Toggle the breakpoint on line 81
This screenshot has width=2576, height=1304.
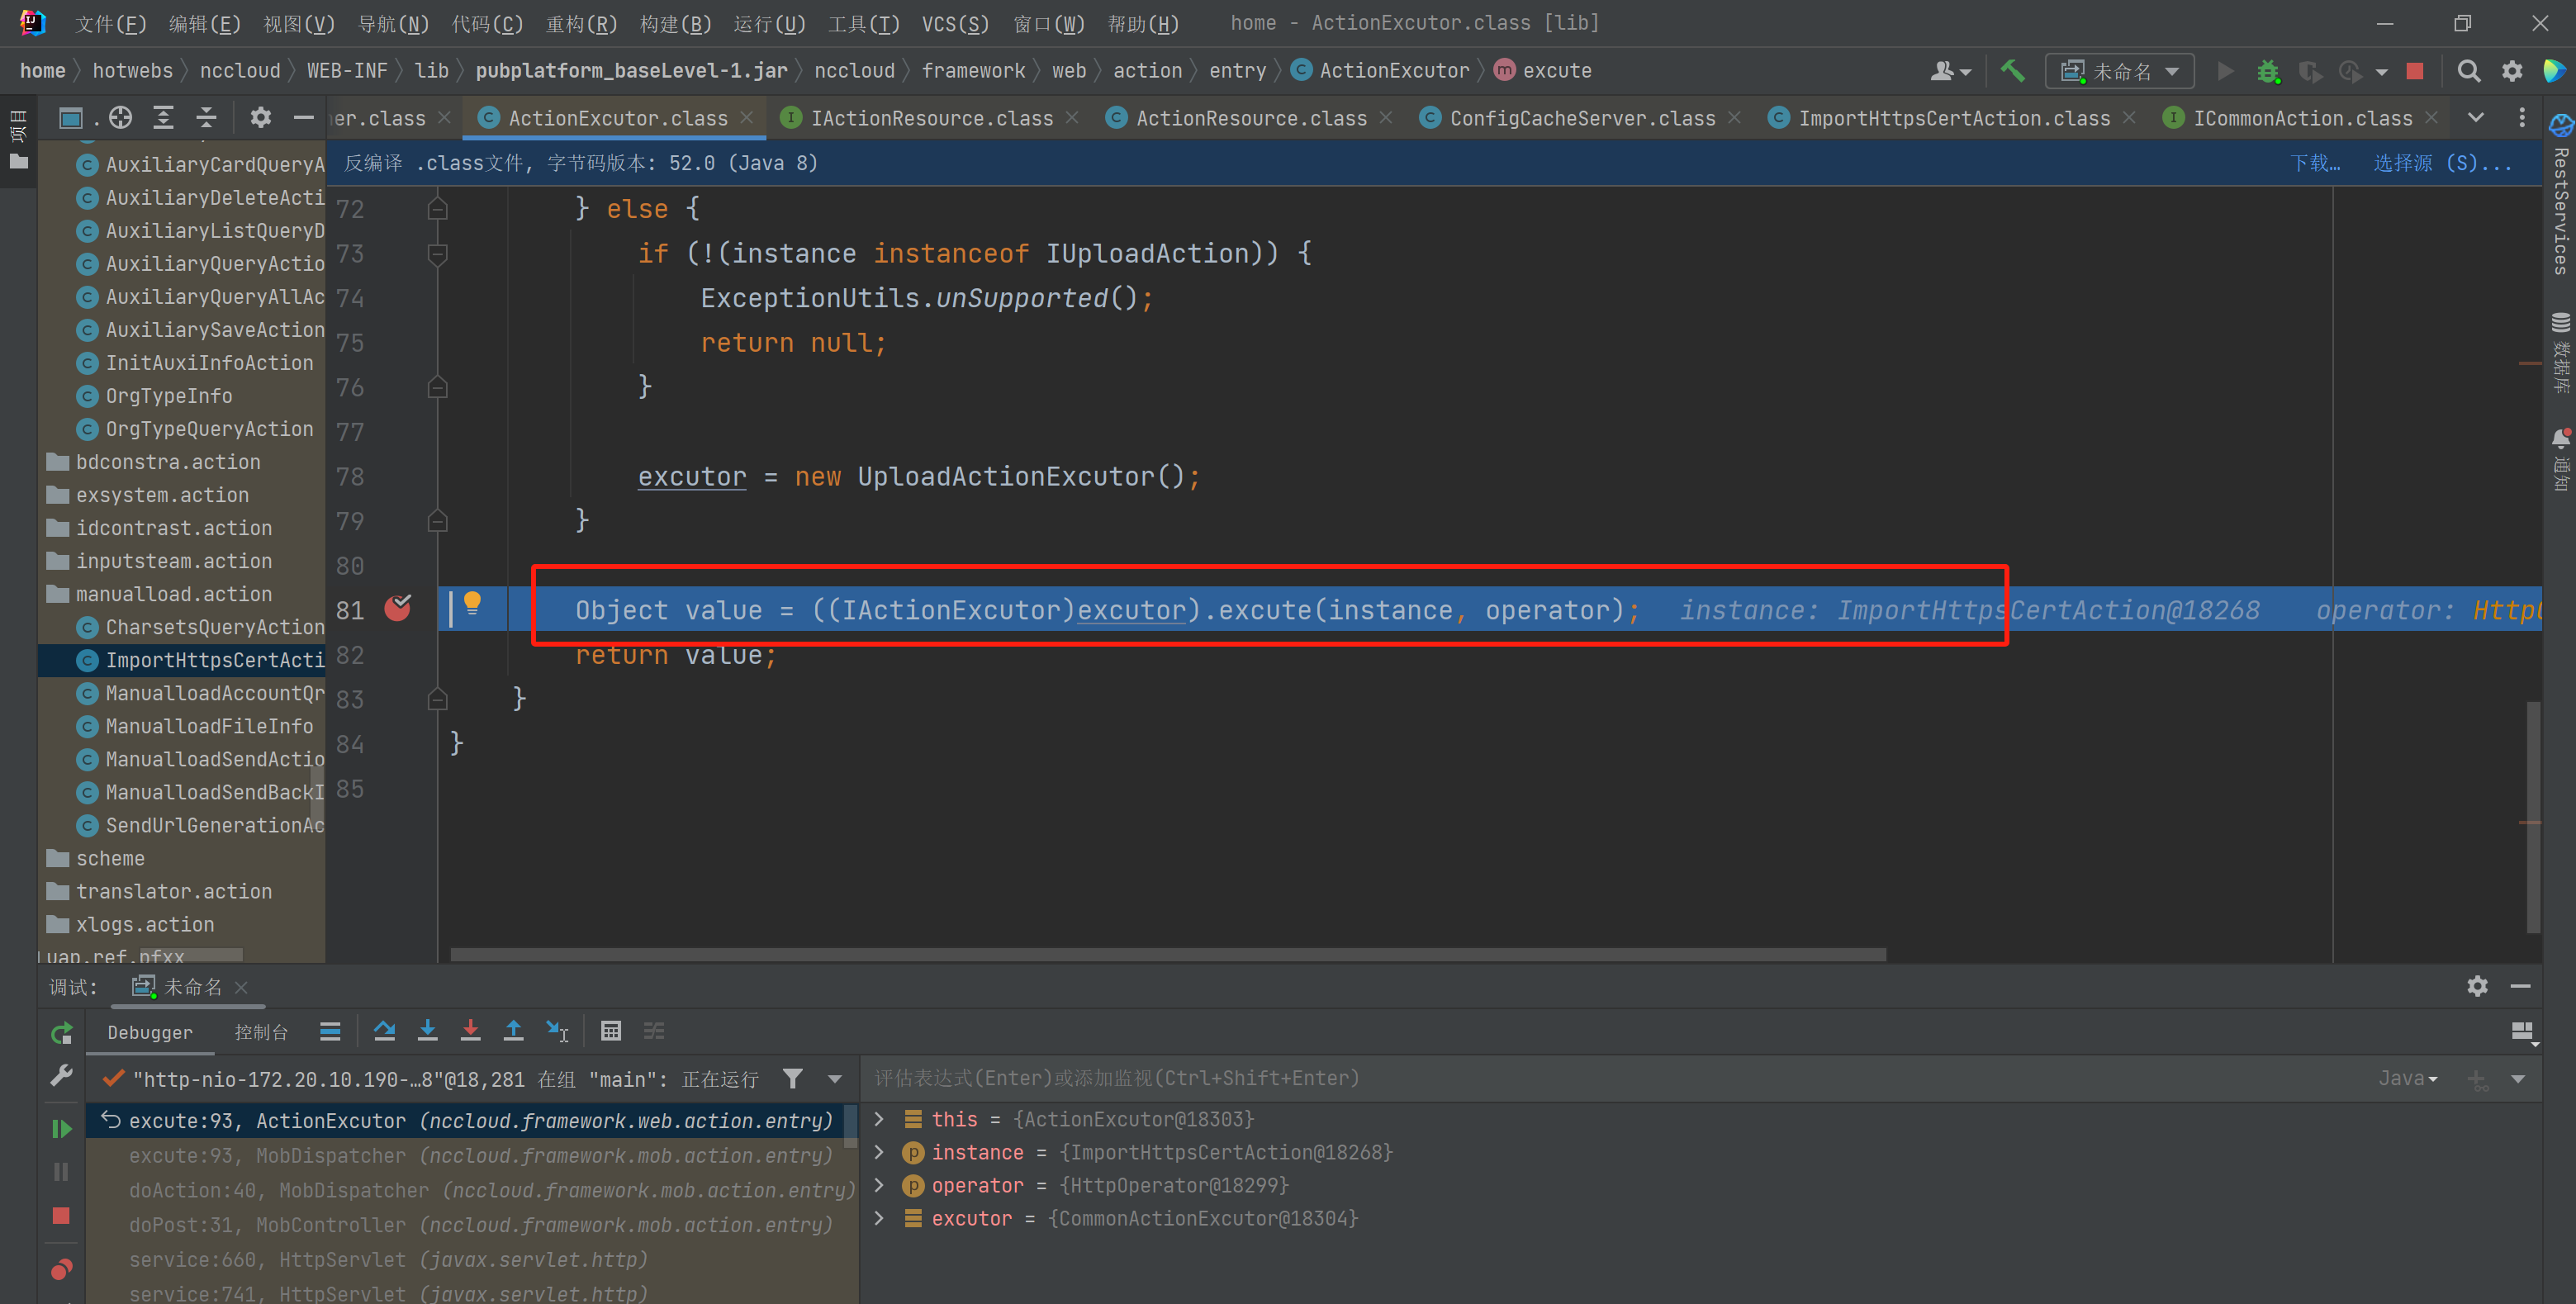click(398, 609)
